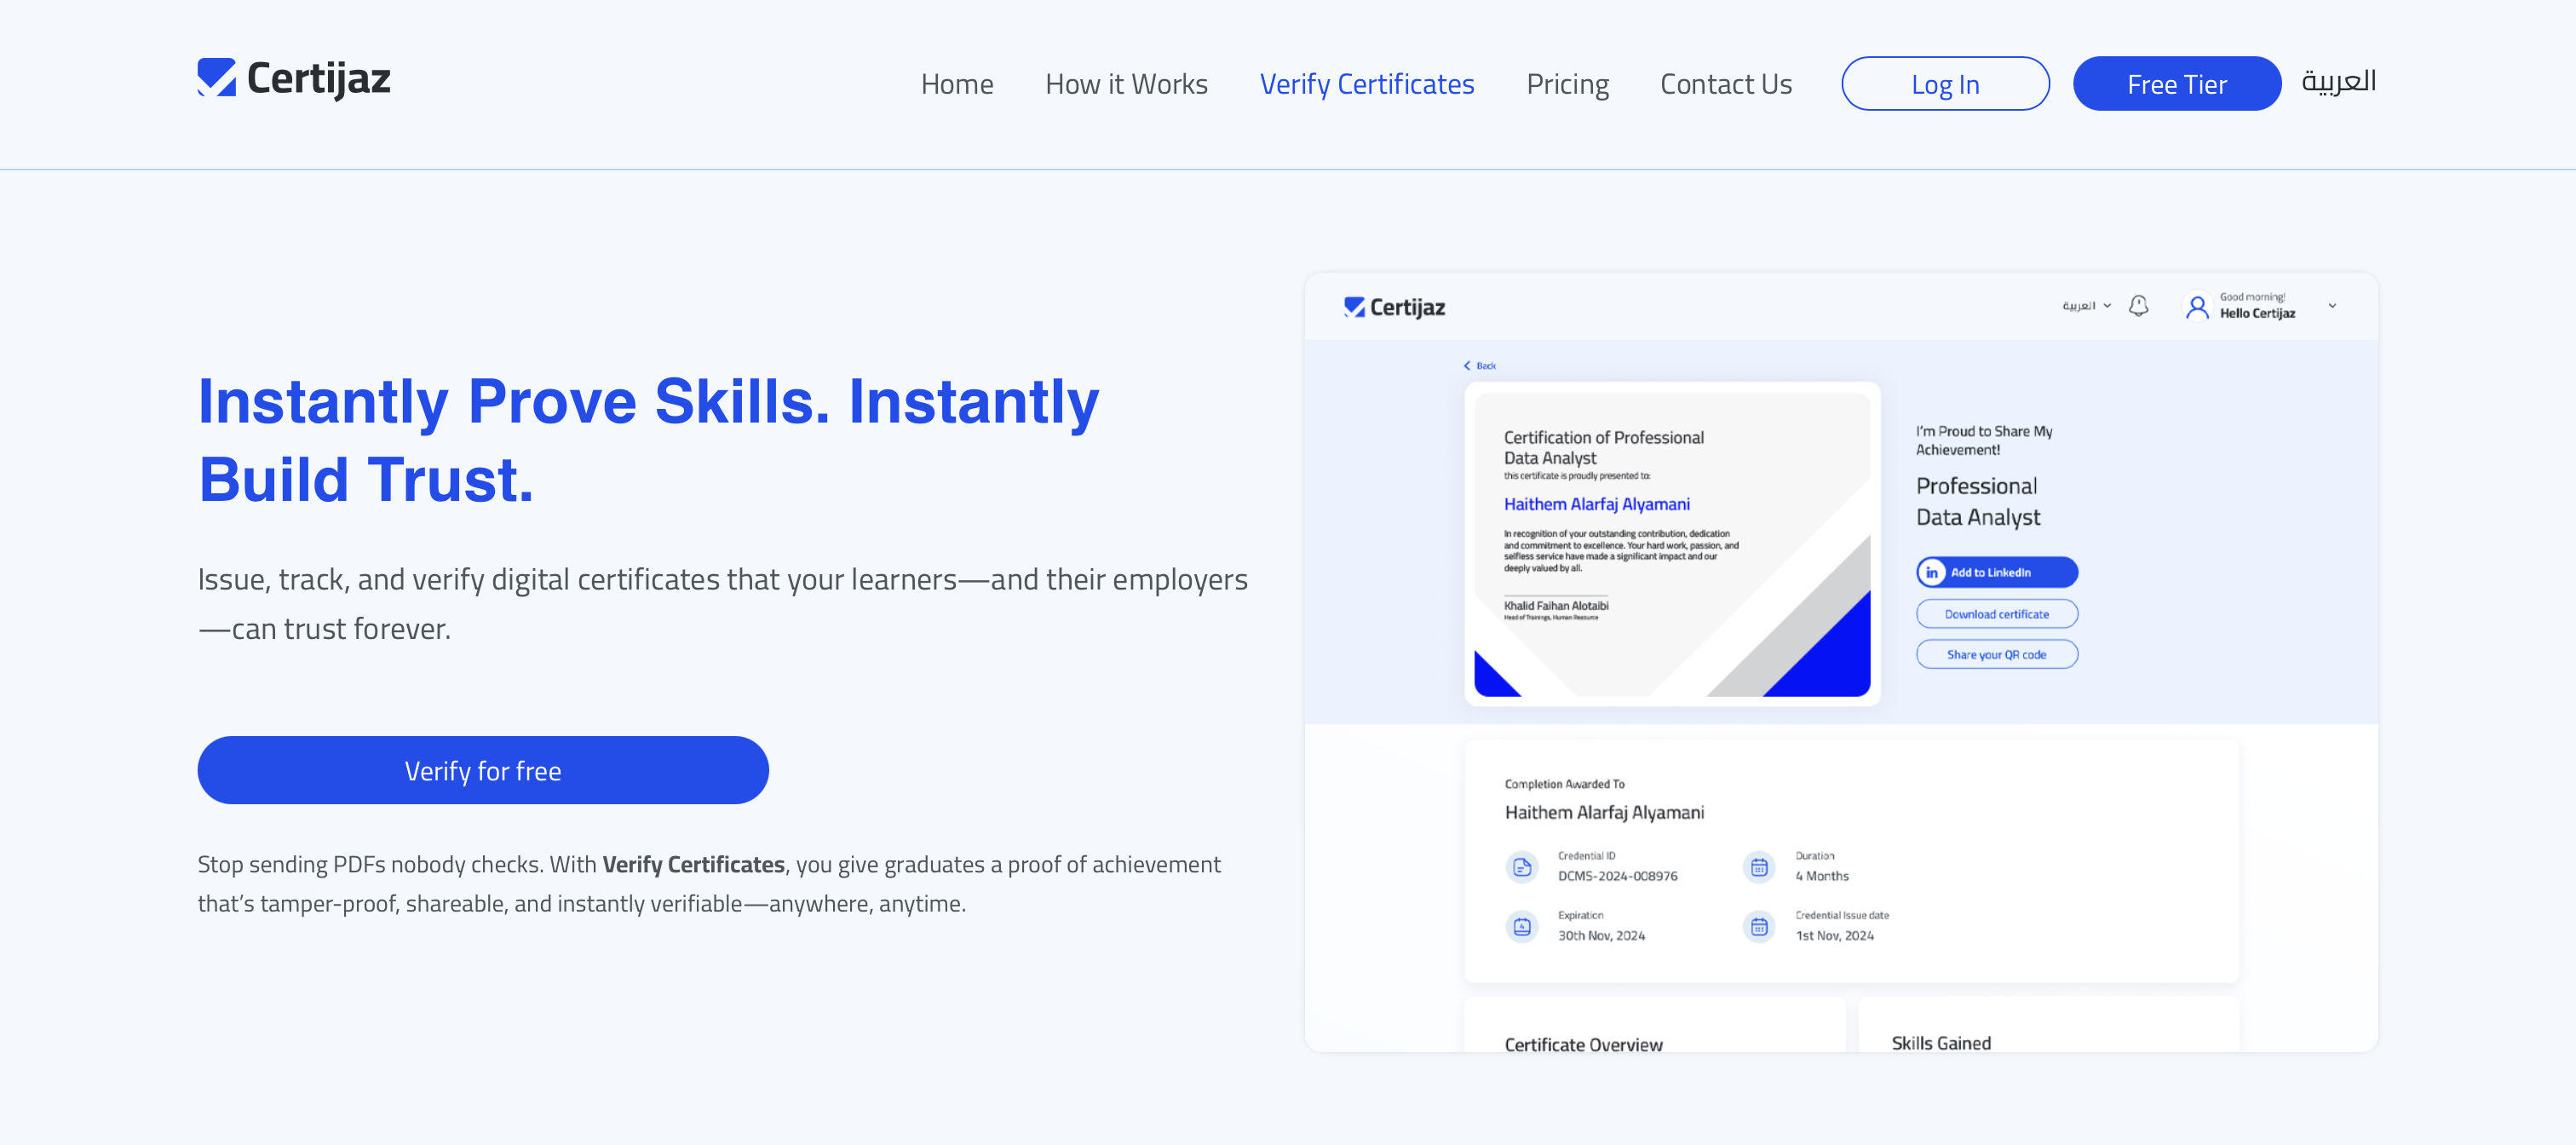Click the LinkedIn icon on Add to LinkedIn button
This screenshot has width=2576, height=1145.
click(1933, 572)
